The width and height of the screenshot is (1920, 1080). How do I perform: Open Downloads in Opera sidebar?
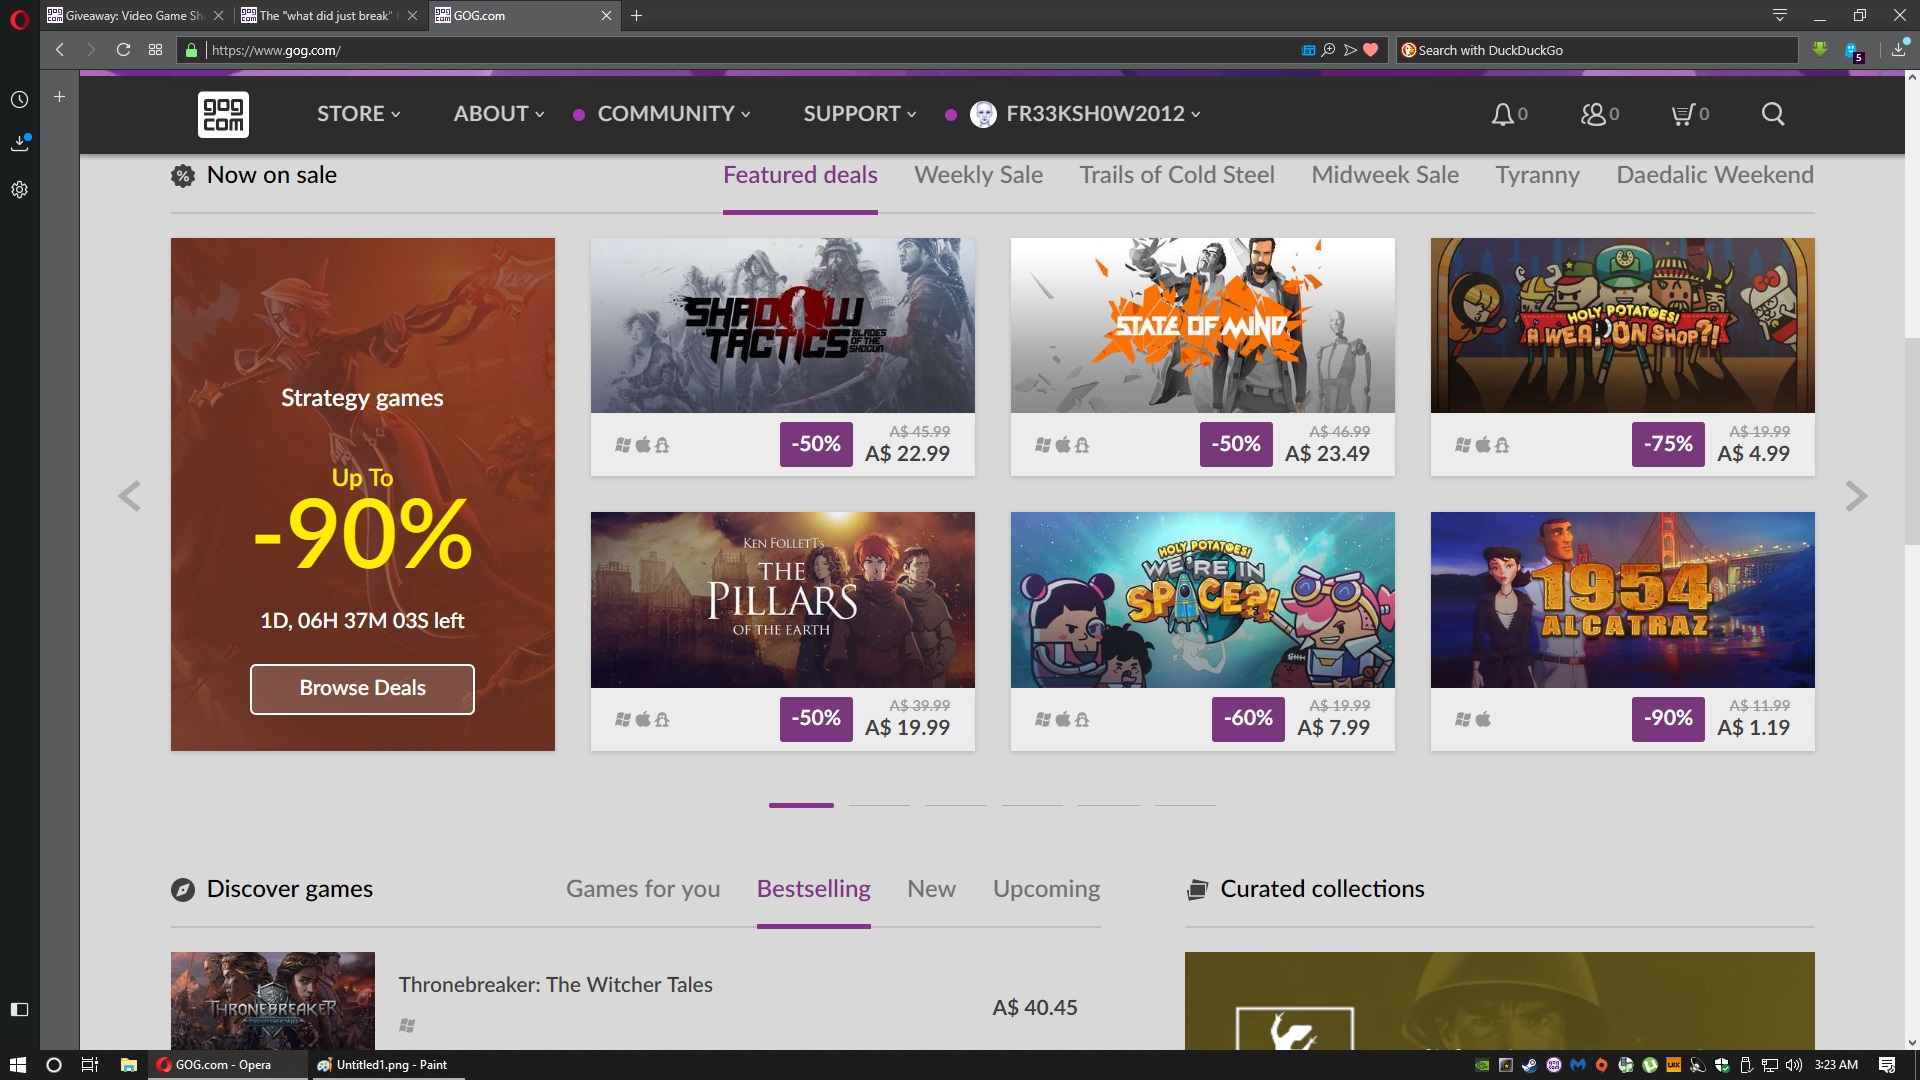click(19, 143)
